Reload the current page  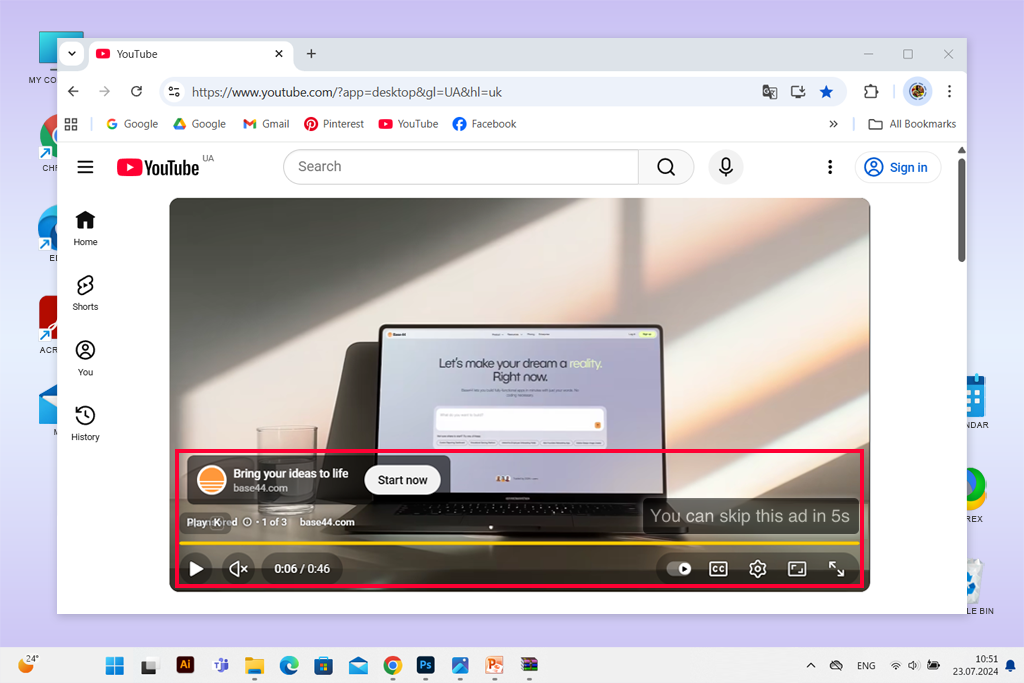pyautogui.click(x=136, y=91)
